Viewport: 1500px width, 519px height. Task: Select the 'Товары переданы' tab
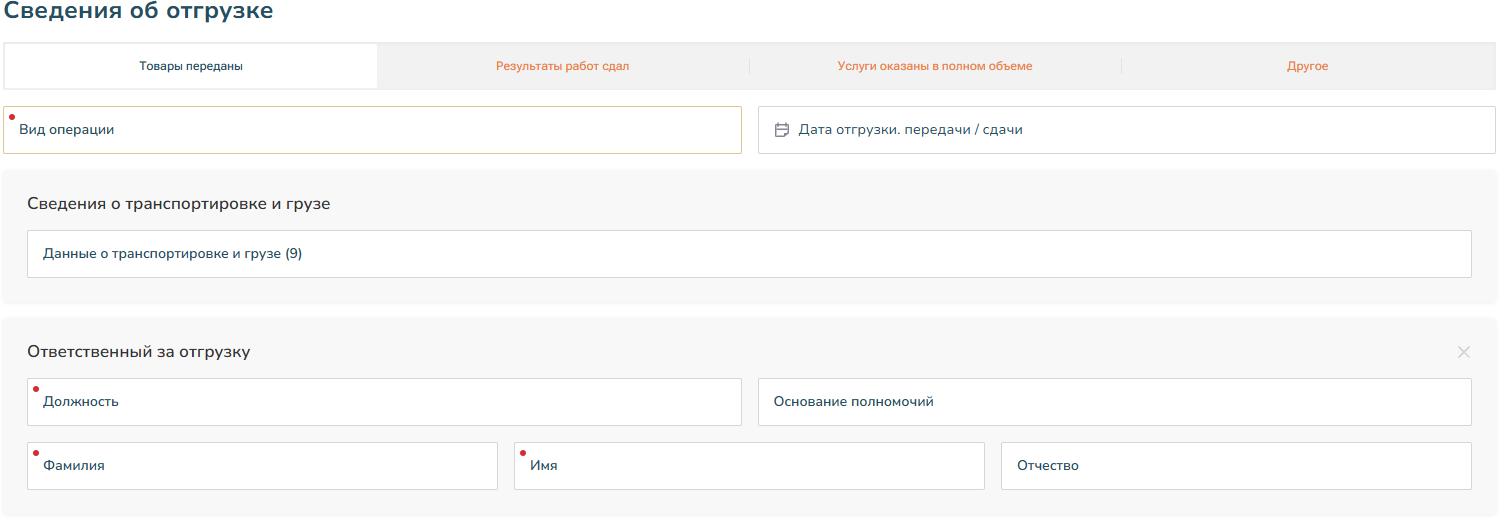pos(191,66)
